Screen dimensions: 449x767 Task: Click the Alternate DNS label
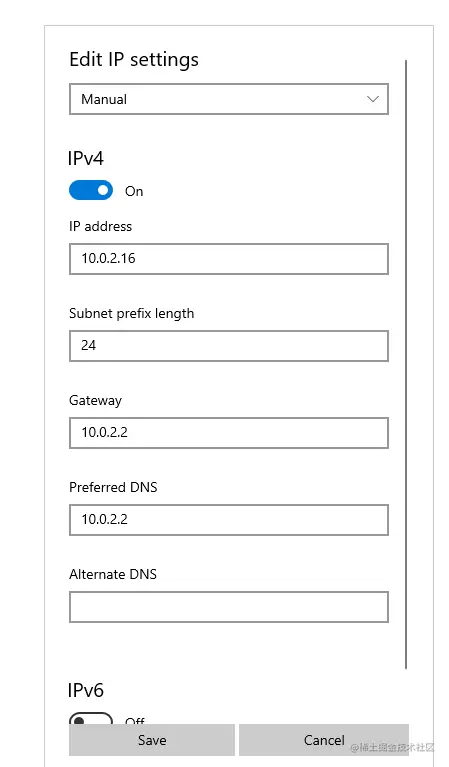point(113,574)
